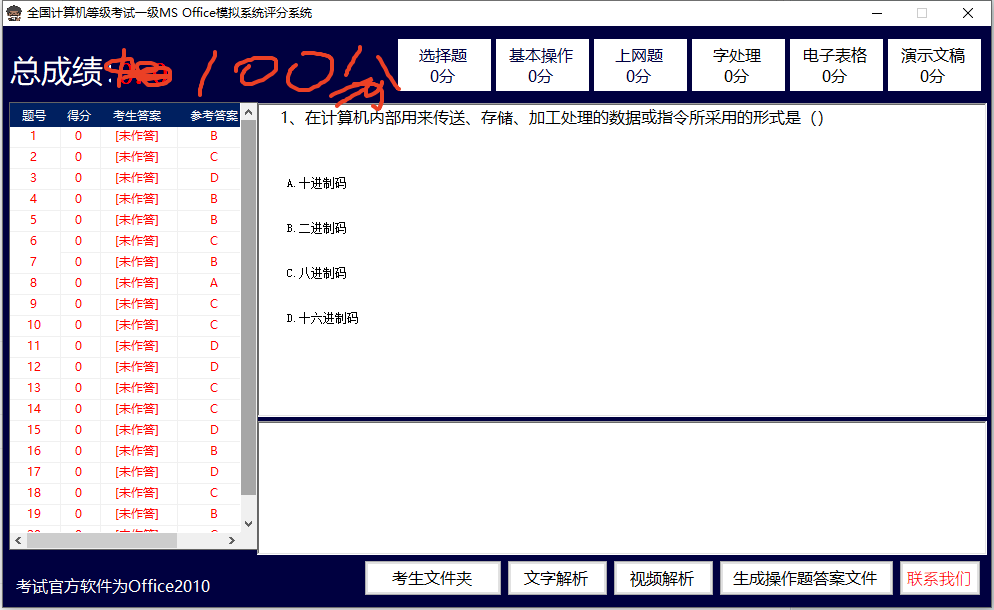This screenshot has height=610, width=994.
Task: Select question row 5 in the list
Action: tap(125, 219)
